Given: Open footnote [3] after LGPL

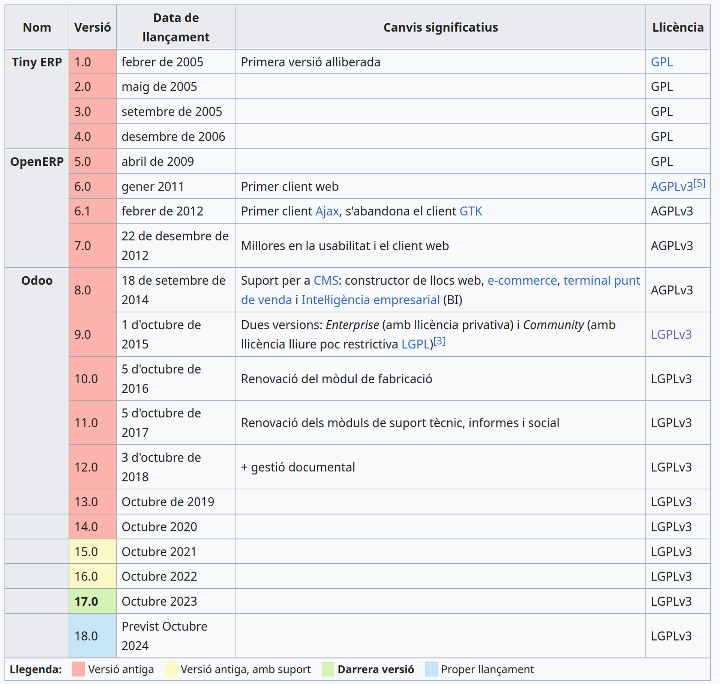Looking at the screenshot, I should (x=439, y=341).
